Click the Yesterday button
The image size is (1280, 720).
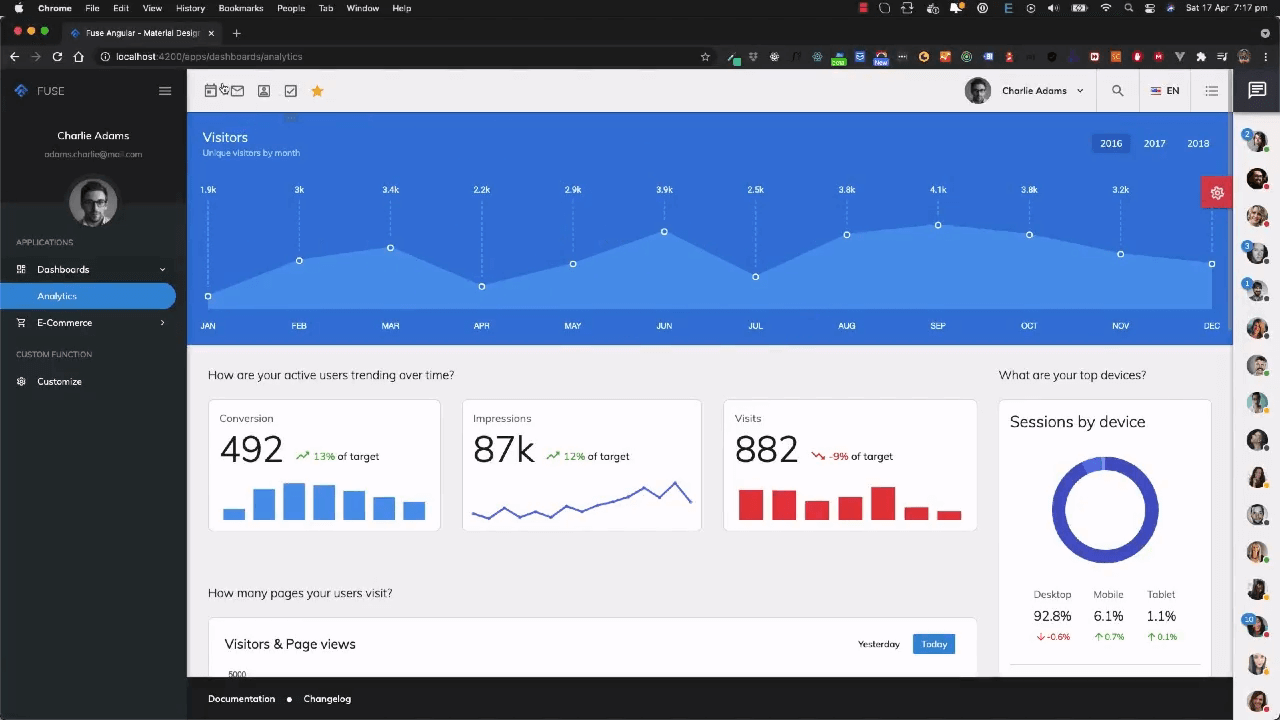878,644
